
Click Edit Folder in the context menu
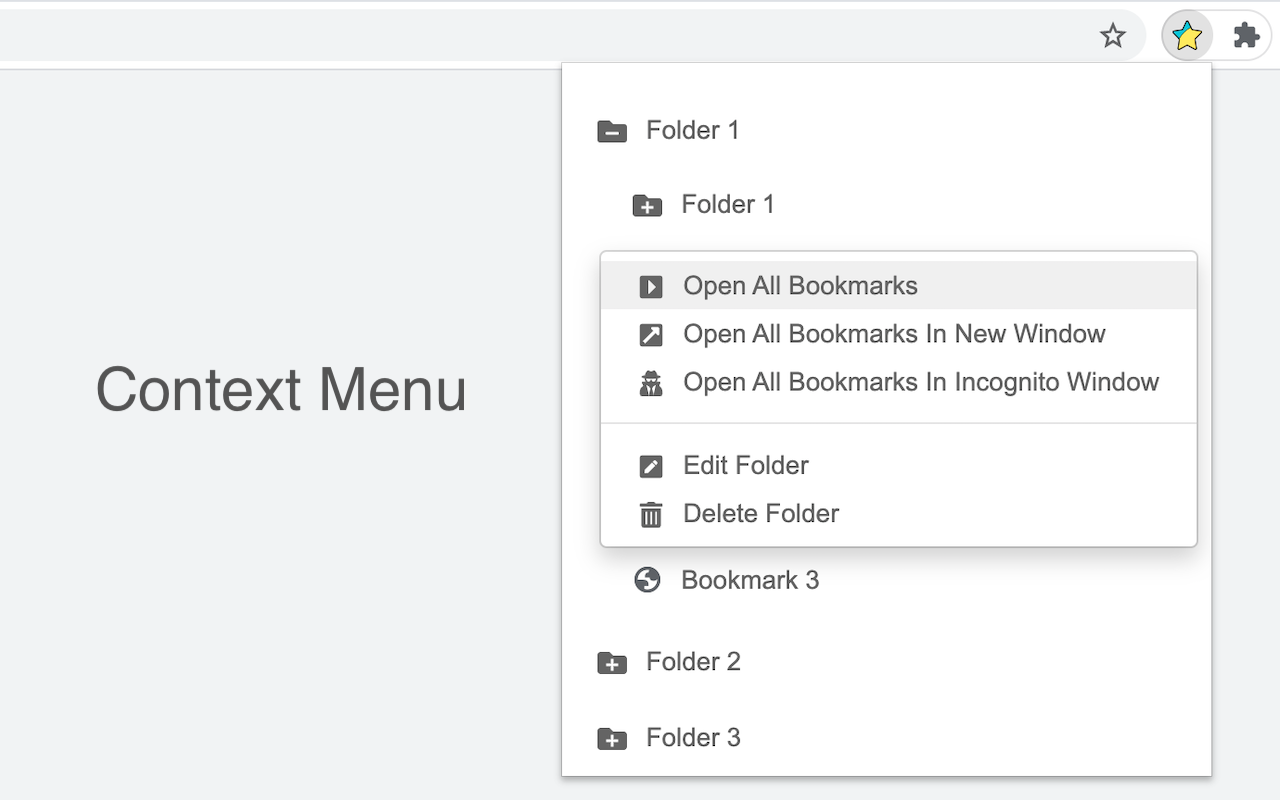pyautogui.click(x=745, y=466)
